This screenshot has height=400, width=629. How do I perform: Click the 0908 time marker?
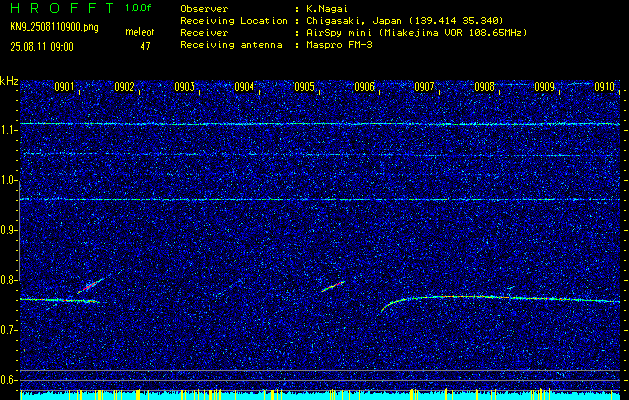pyautogui.click(x=485, y=87)
